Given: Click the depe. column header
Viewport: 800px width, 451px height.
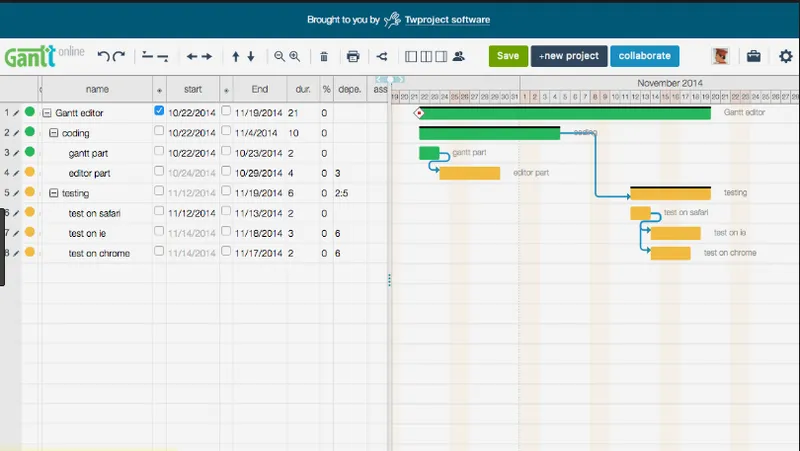Looking at the screenshot, I should point(349,89).
